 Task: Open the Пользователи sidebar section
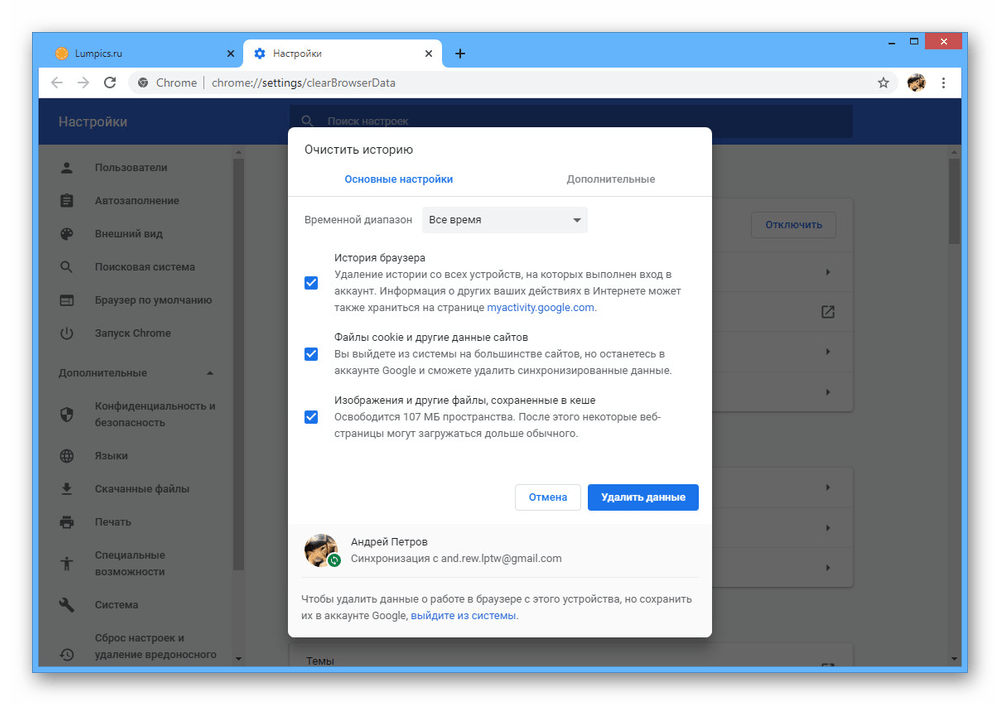pos(131,168)
